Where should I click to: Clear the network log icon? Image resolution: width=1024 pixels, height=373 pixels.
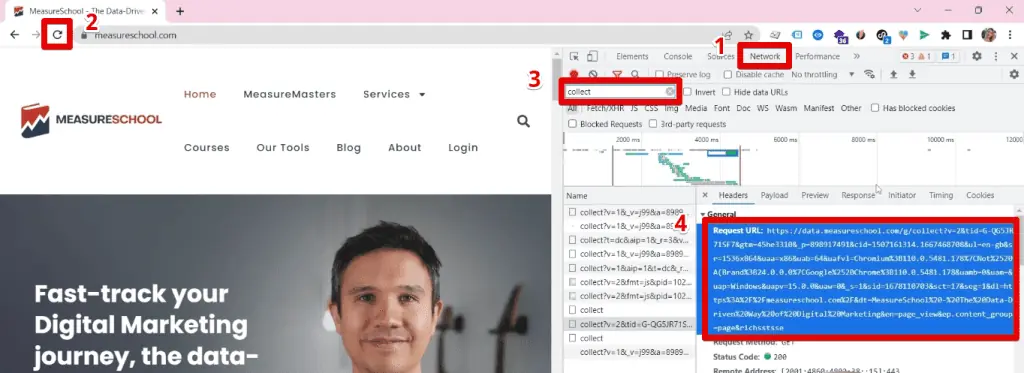(593, 74)
